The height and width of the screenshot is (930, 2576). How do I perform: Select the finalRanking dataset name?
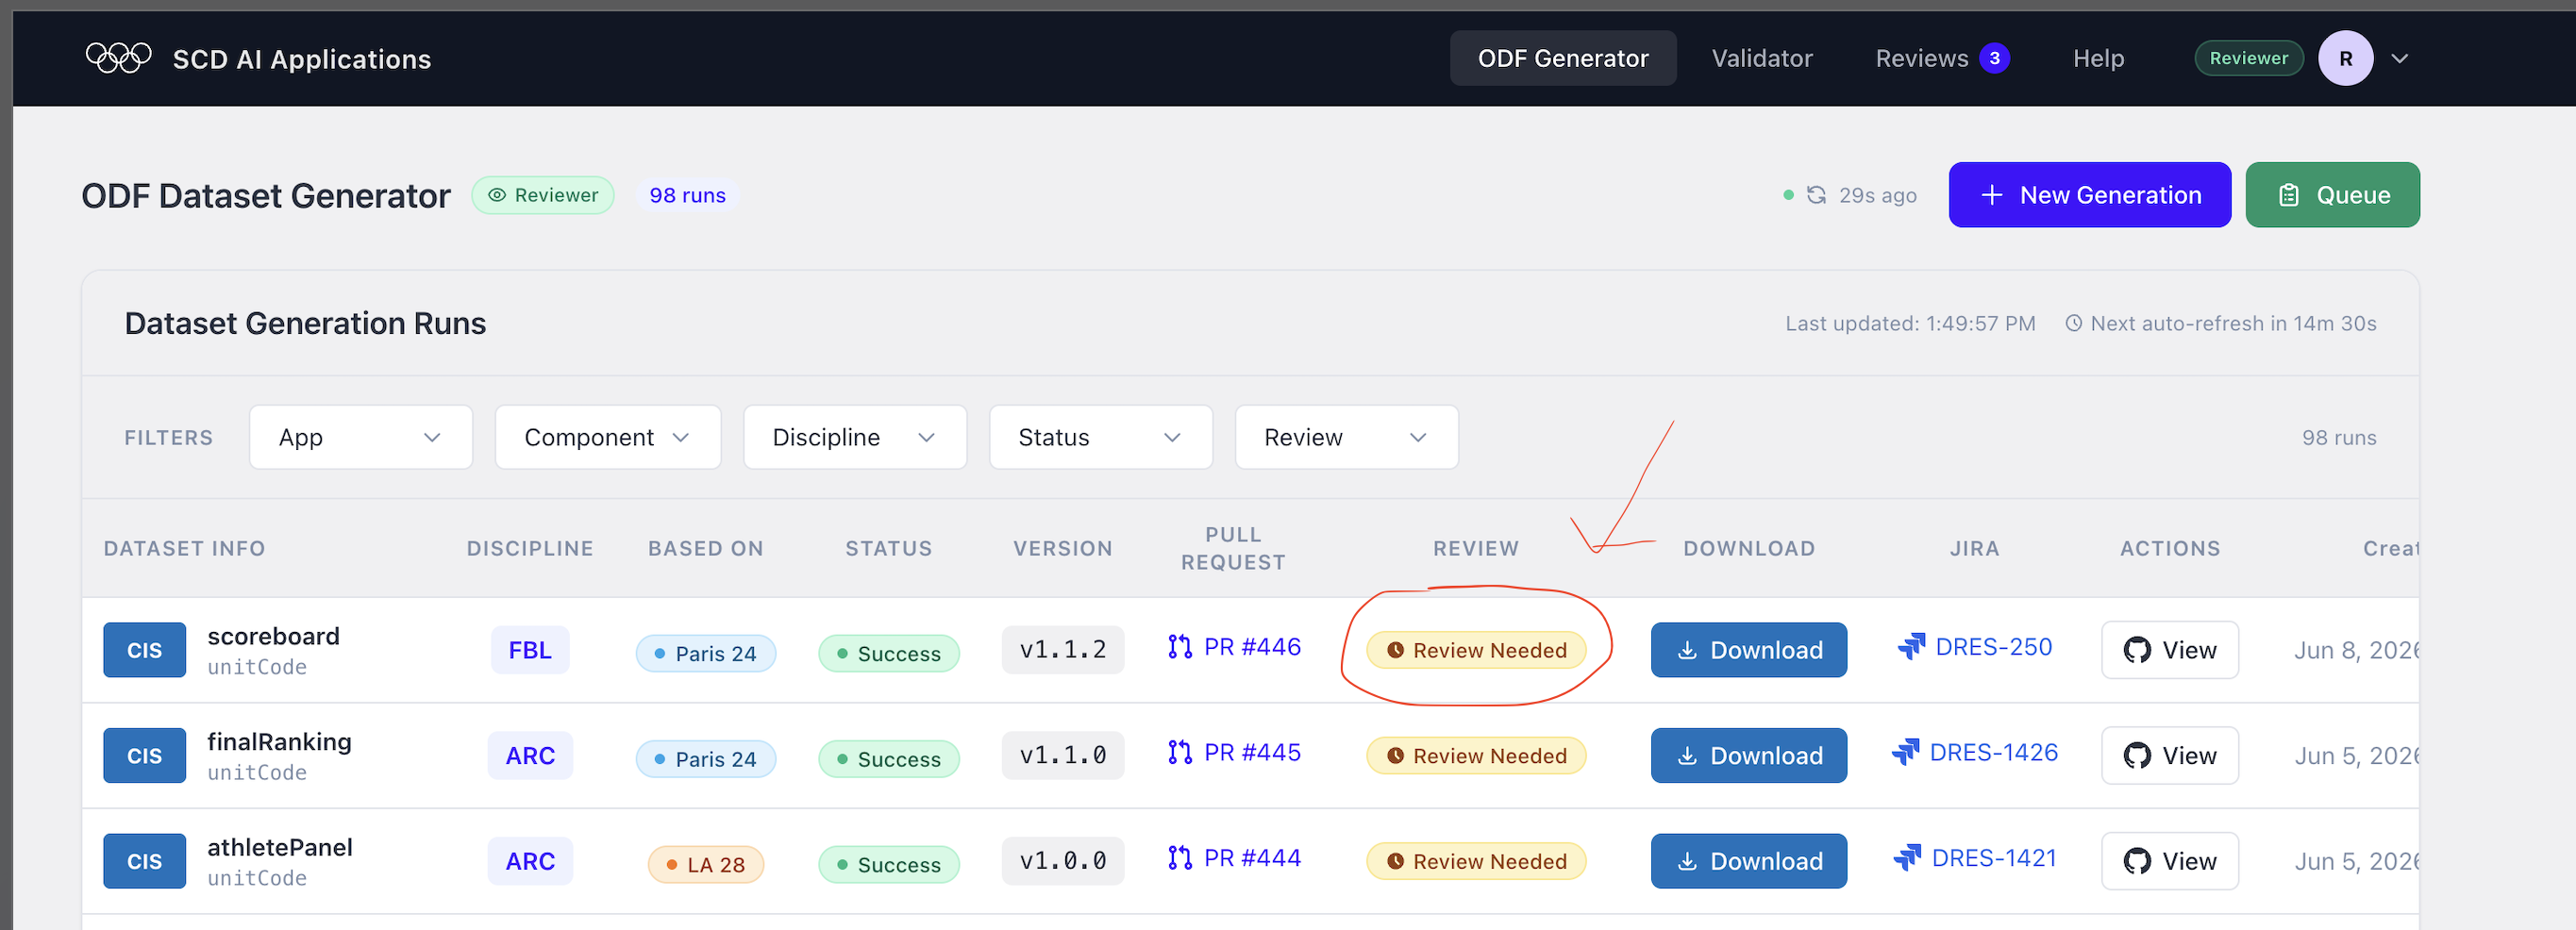[x=279, y=742]
